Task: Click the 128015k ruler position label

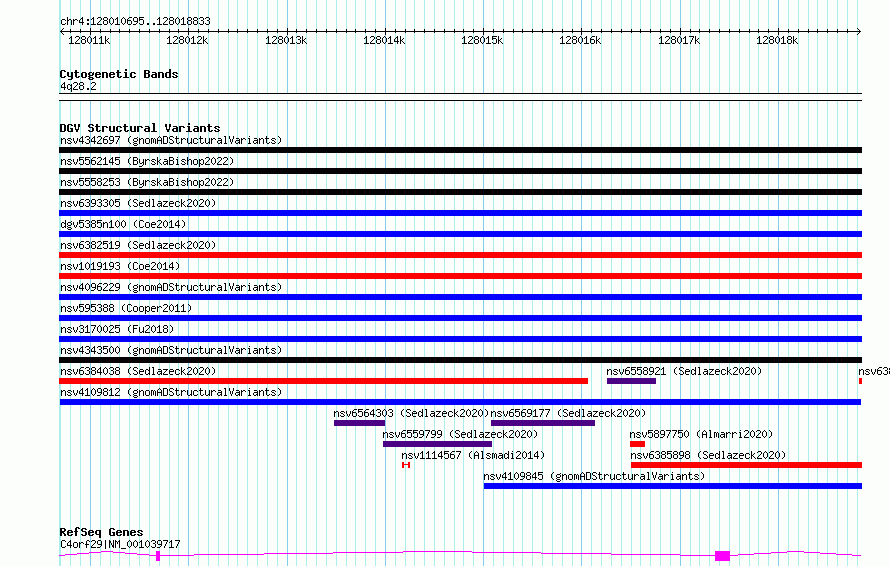Action: point(482,40)
